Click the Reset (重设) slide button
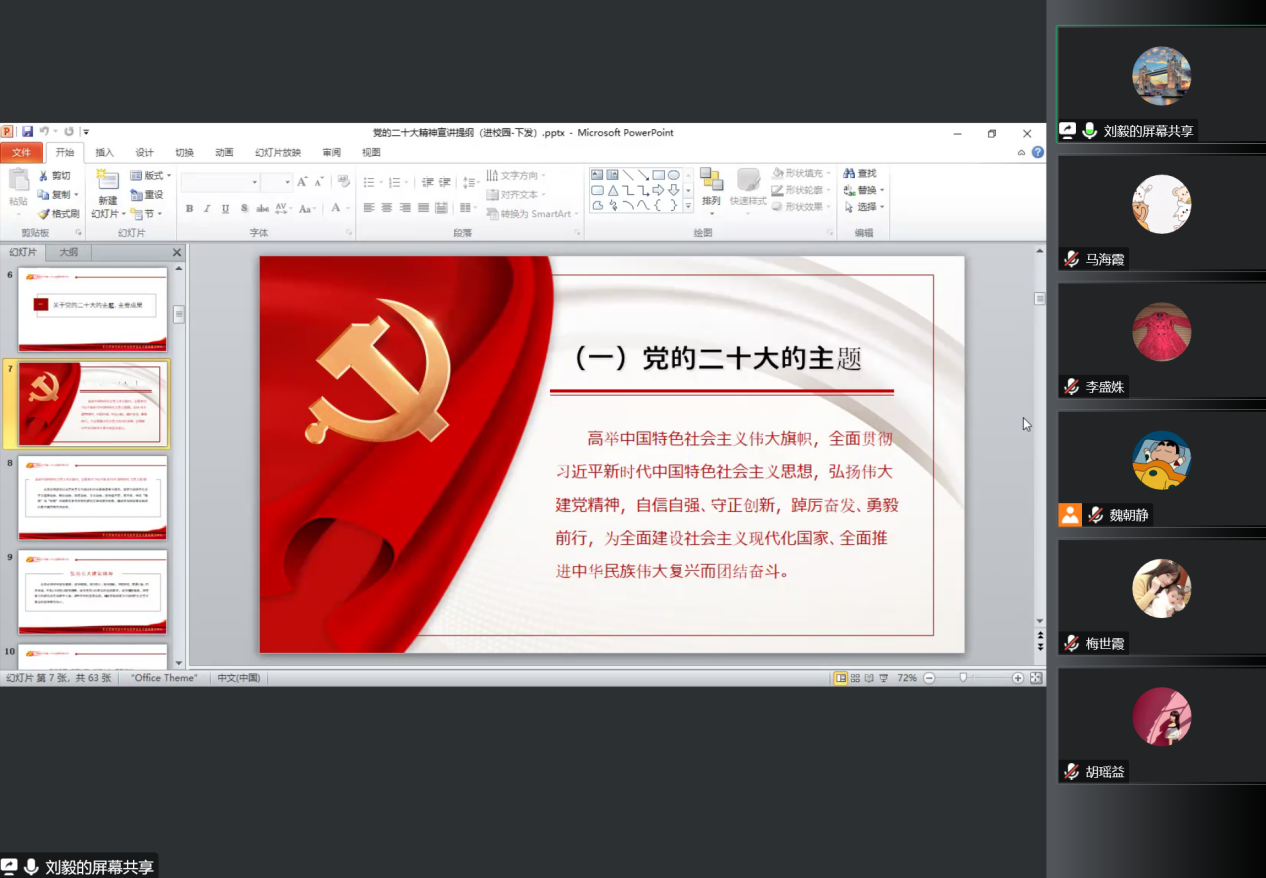This screenshot has height=878, width=1266. click(147, 195)
